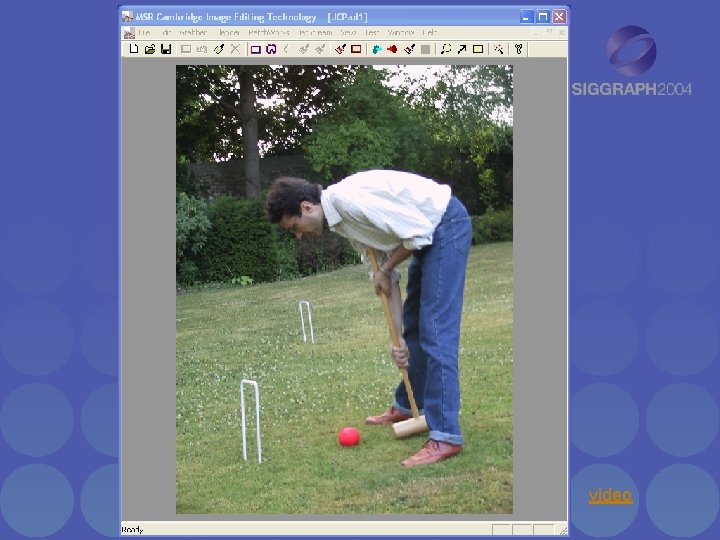720x540 pixels.
Task: Select the red and black brush tool
Action: point(410,49)
